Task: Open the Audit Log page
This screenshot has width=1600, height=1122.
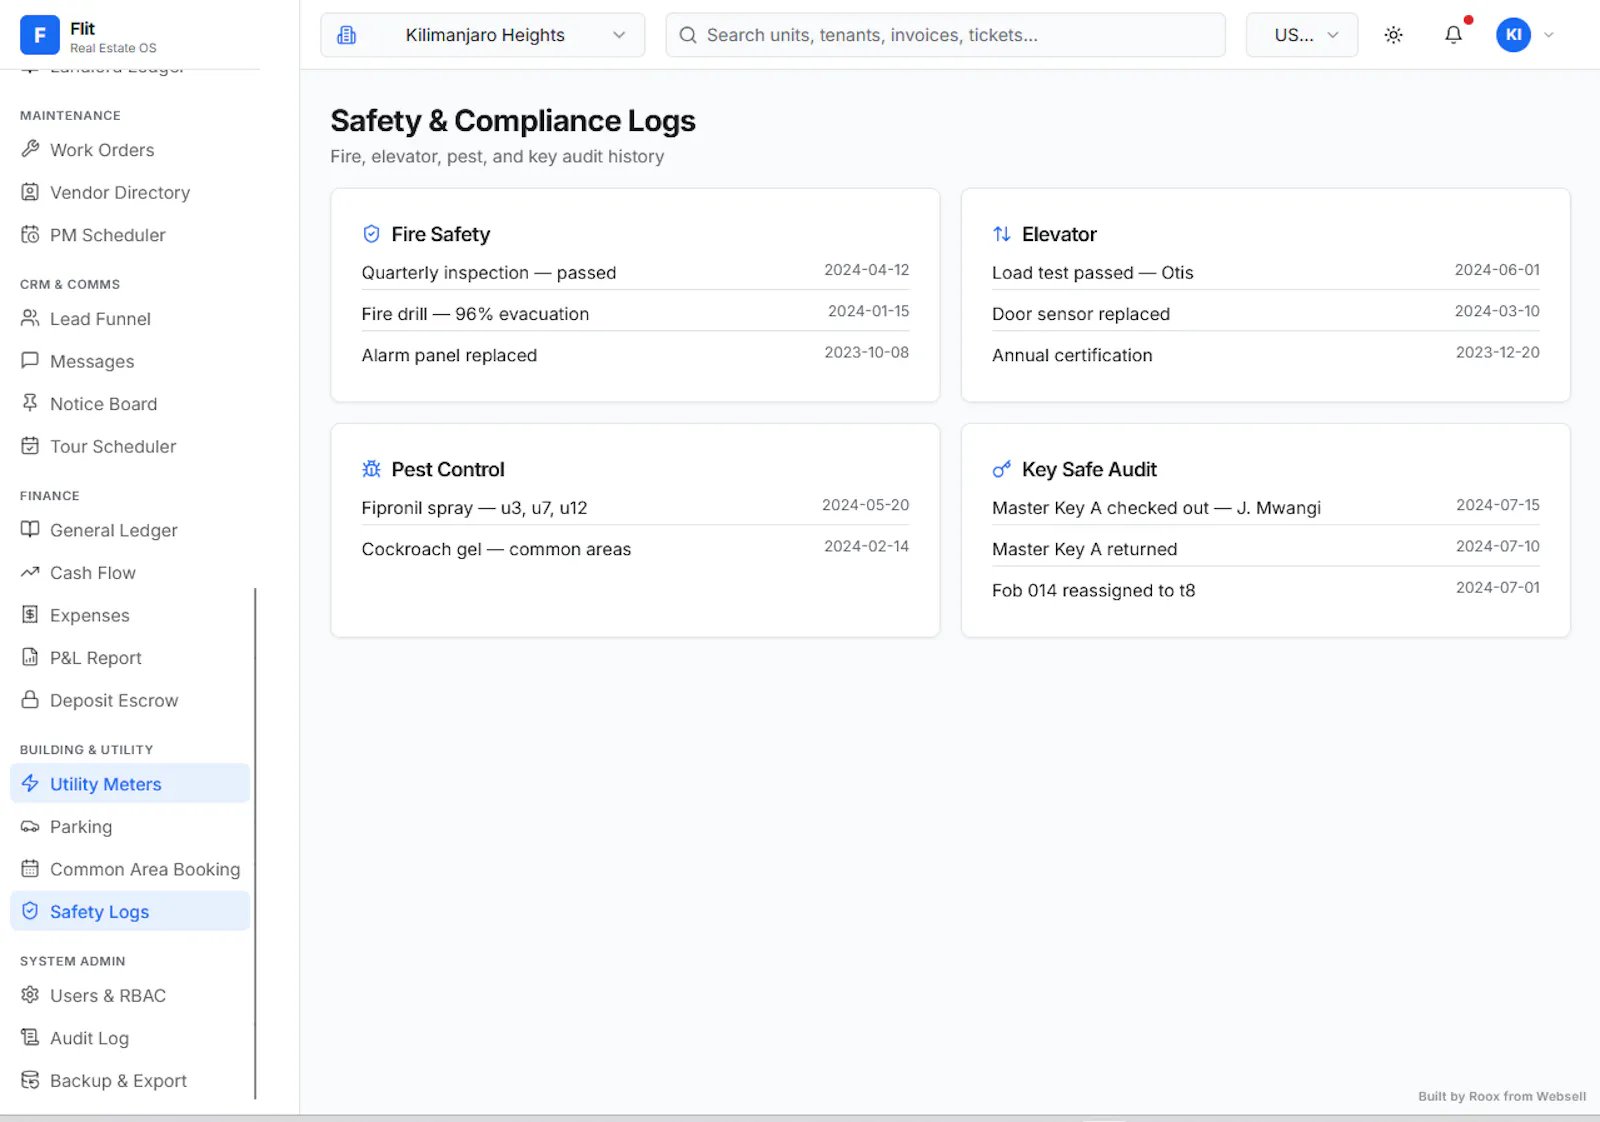Action: click(130, 1038)
